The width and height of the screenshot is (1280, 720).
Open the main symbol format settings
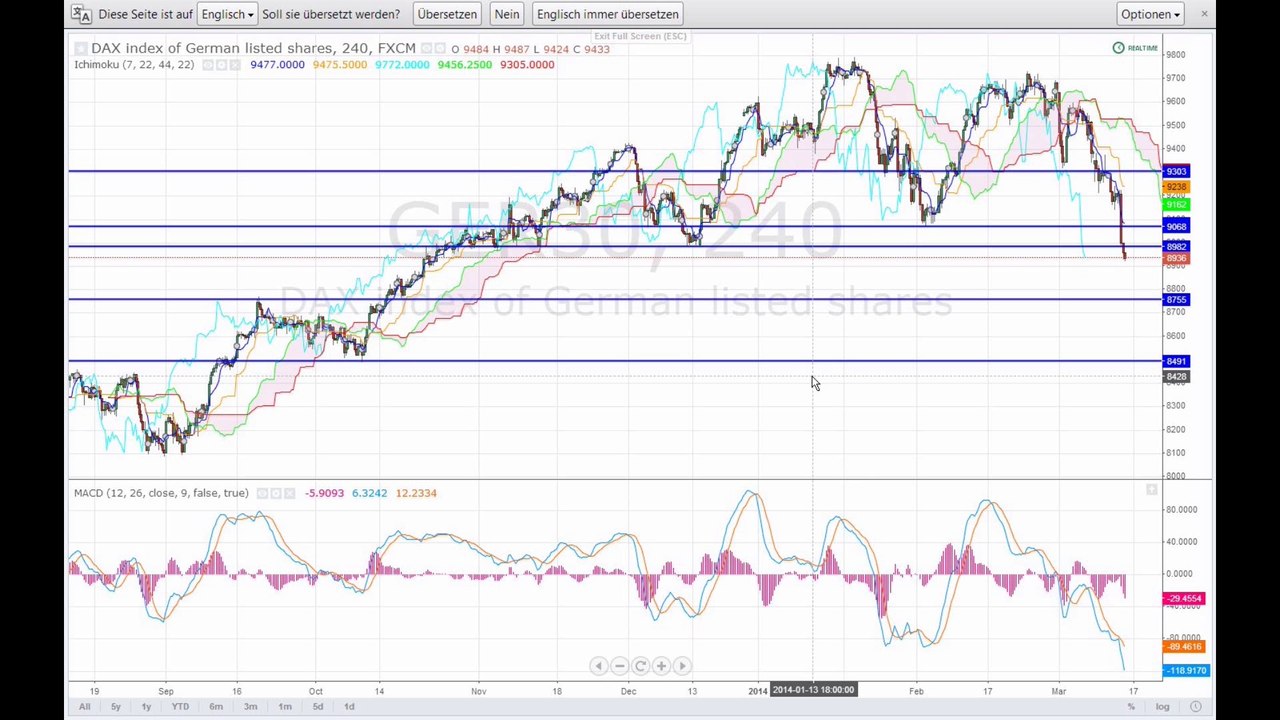point(439,48)
